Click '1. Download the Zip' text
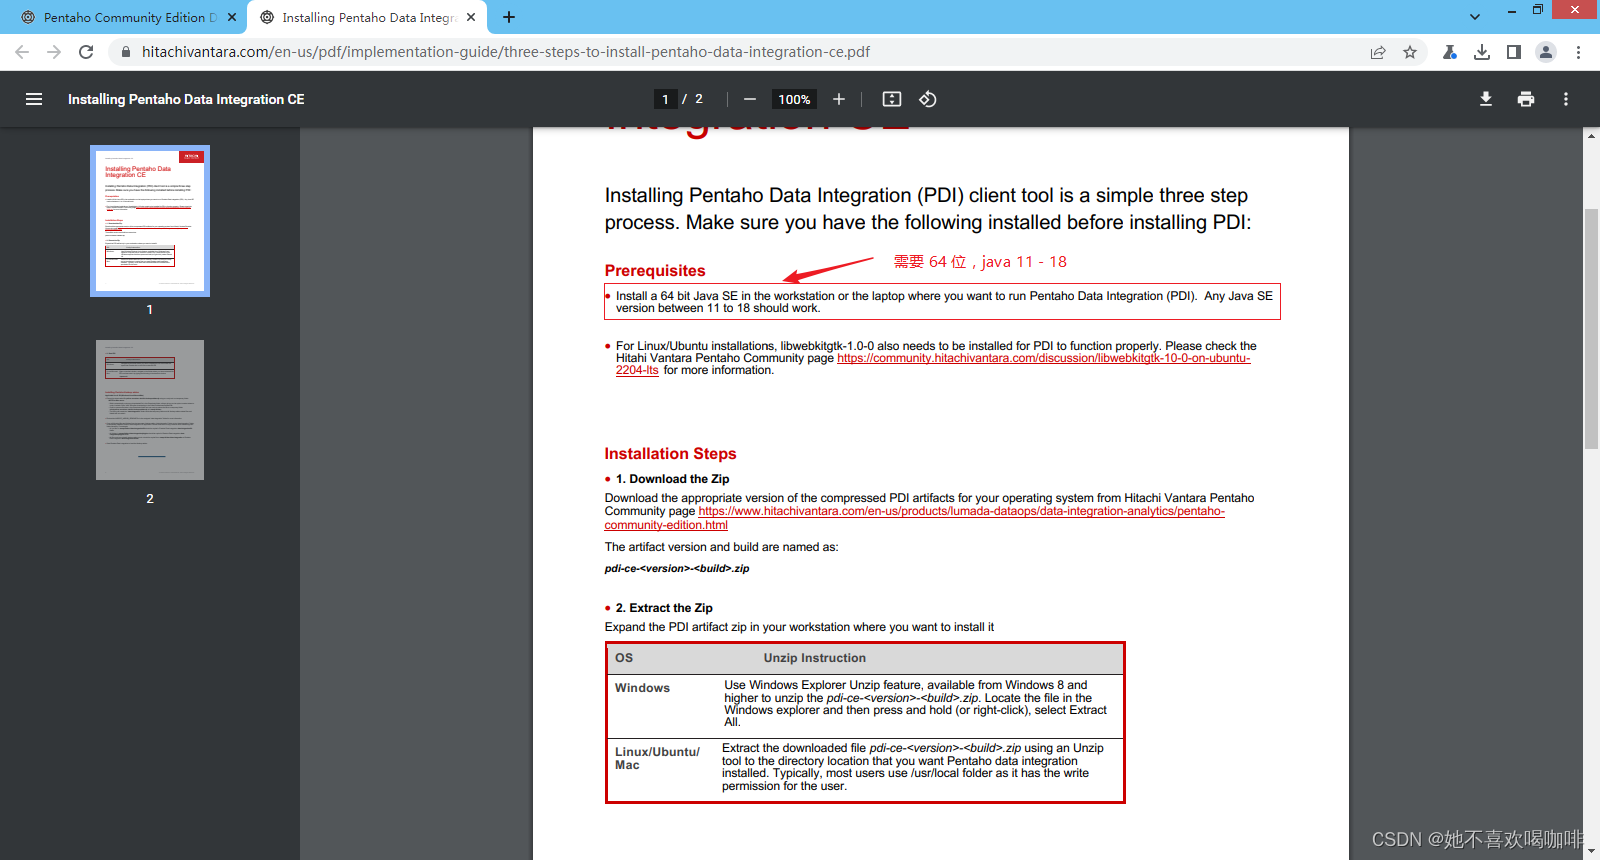Screen dimensions: 1600x860 672,479
